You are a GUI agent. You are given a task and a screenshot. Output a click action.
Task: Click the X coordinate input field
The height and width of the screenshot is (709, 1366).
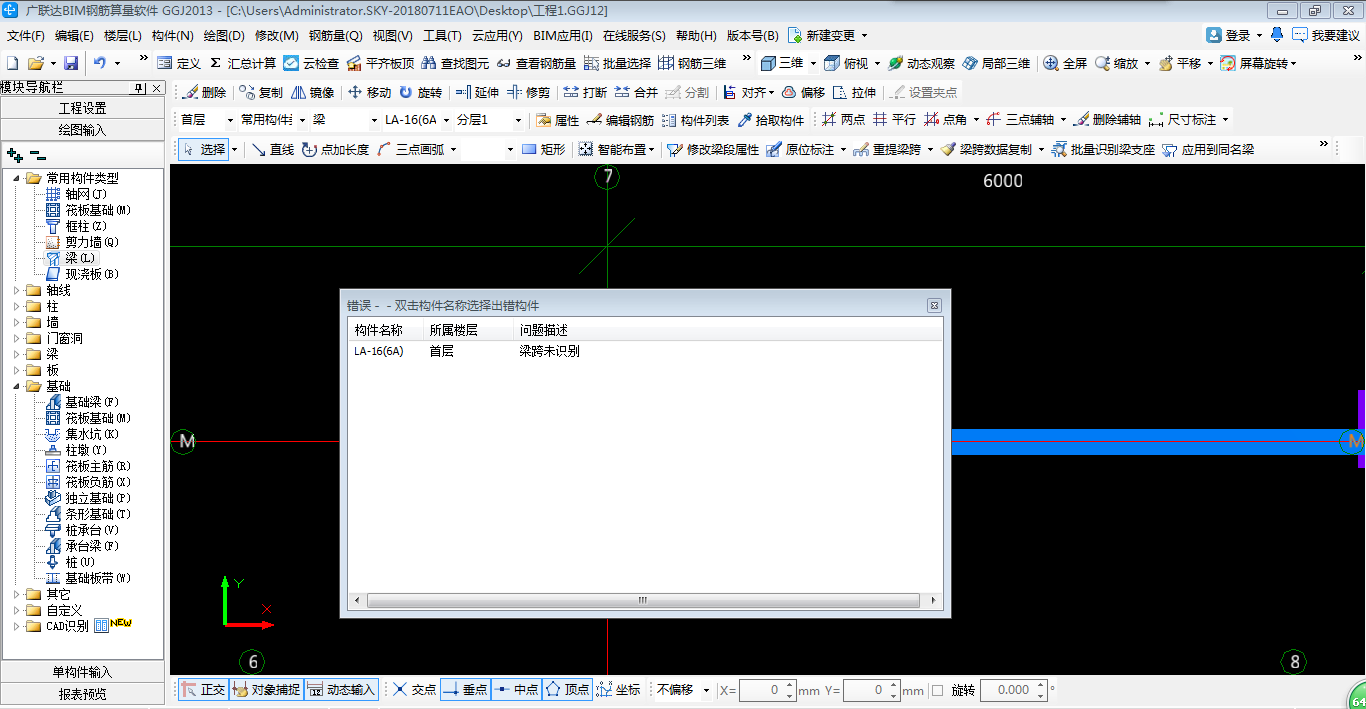[767, 690]
